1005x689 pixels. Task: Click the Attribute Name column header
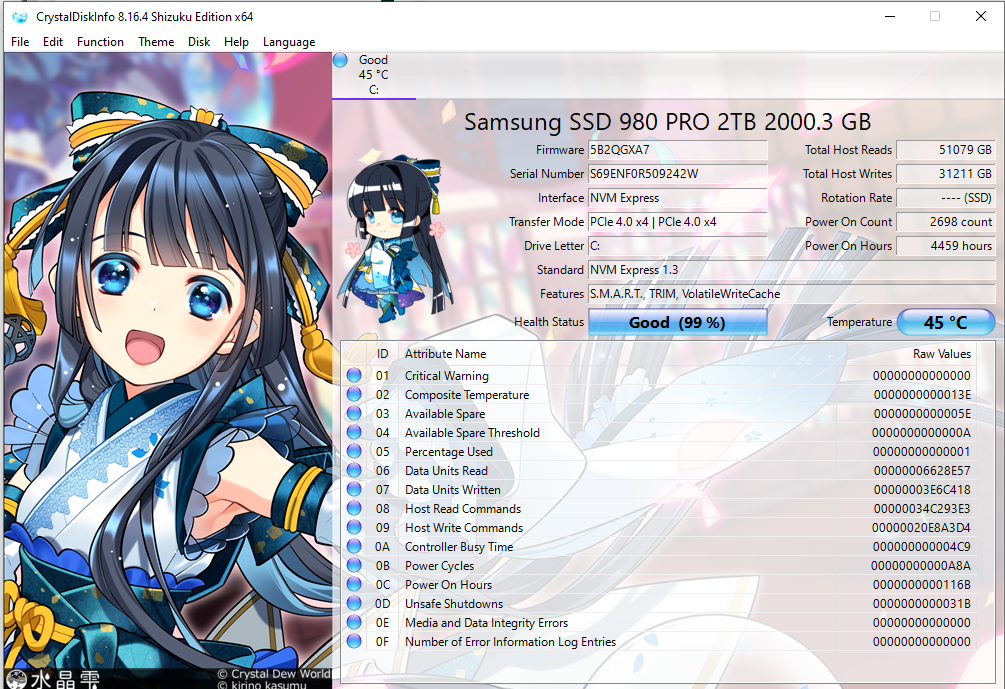click(445, 354)
